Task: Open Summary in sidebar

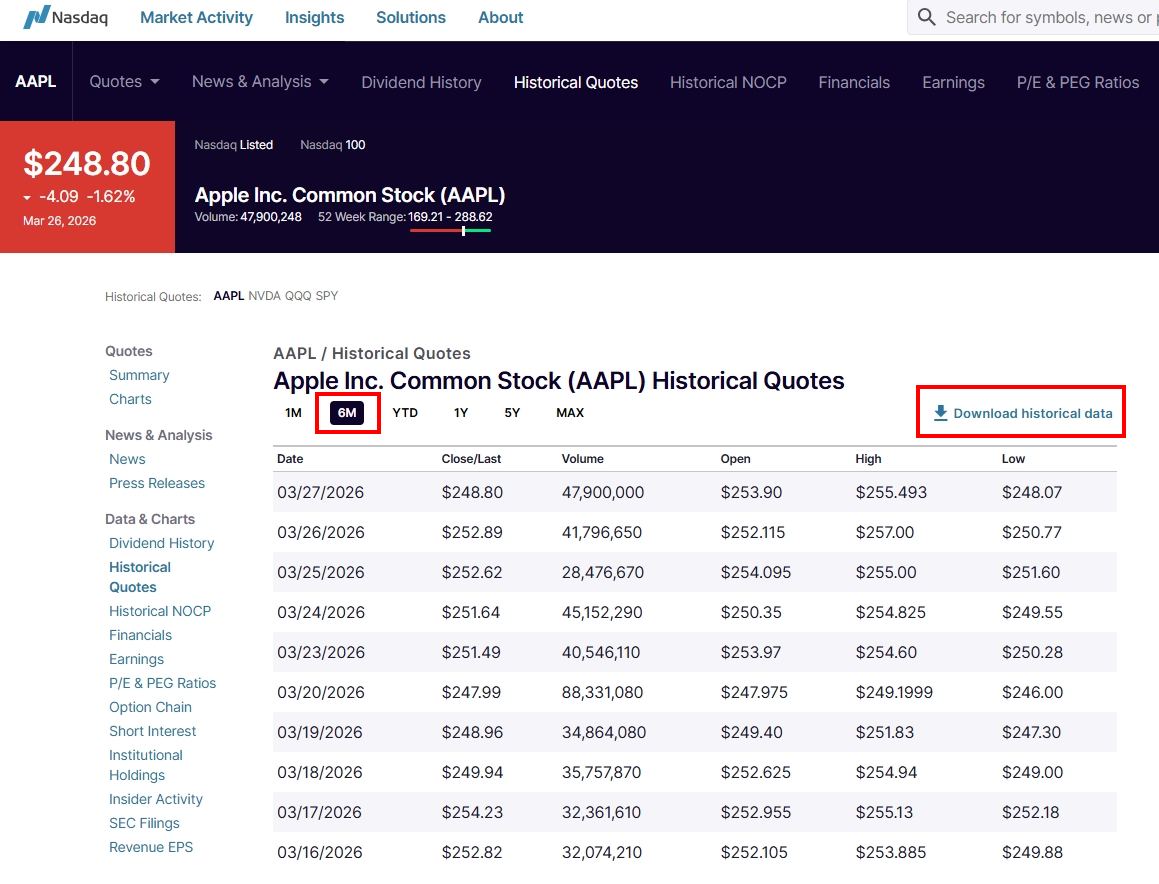Action: click(139, 375)
